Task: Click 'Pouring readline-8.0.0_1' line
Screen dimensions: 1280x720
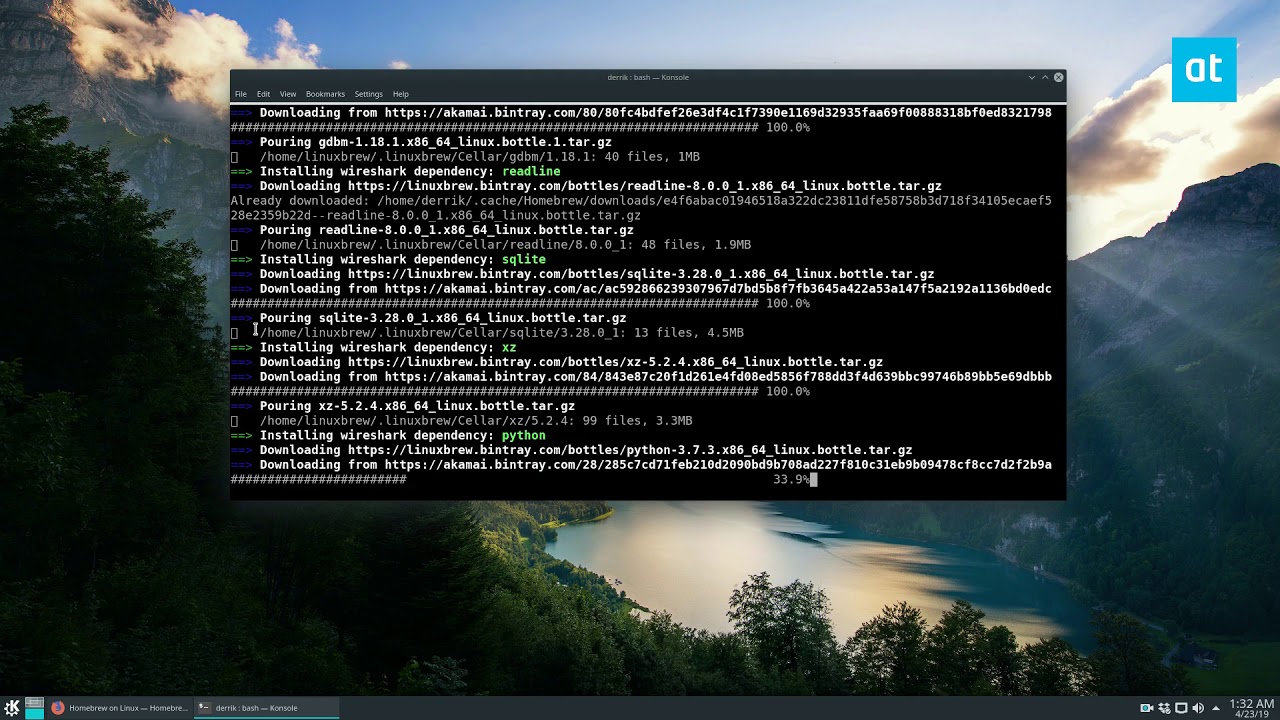Action: (x=446, y=230)
